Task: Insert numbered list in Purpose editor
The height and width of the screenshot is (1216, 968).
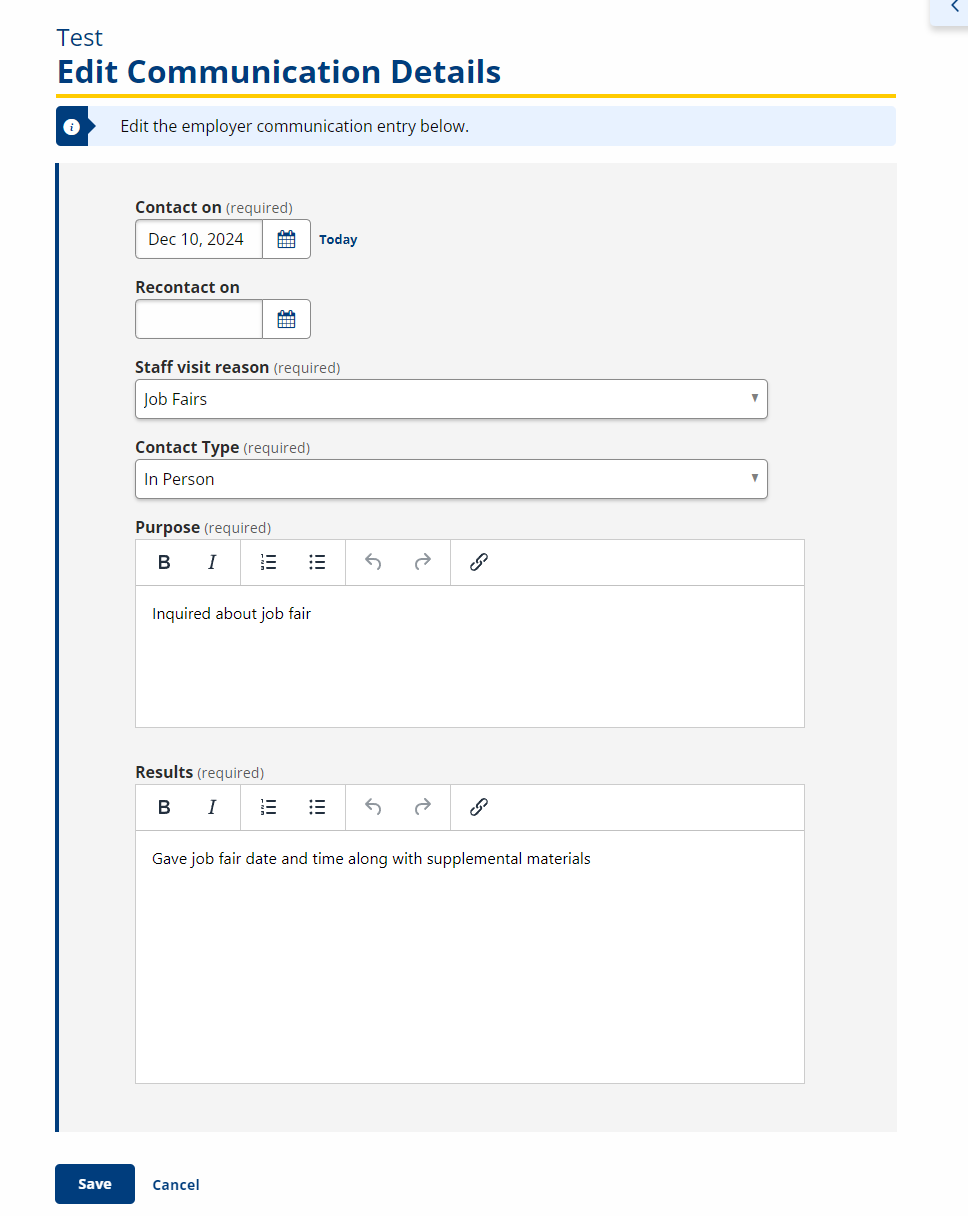Action: [x=268, y=562]
